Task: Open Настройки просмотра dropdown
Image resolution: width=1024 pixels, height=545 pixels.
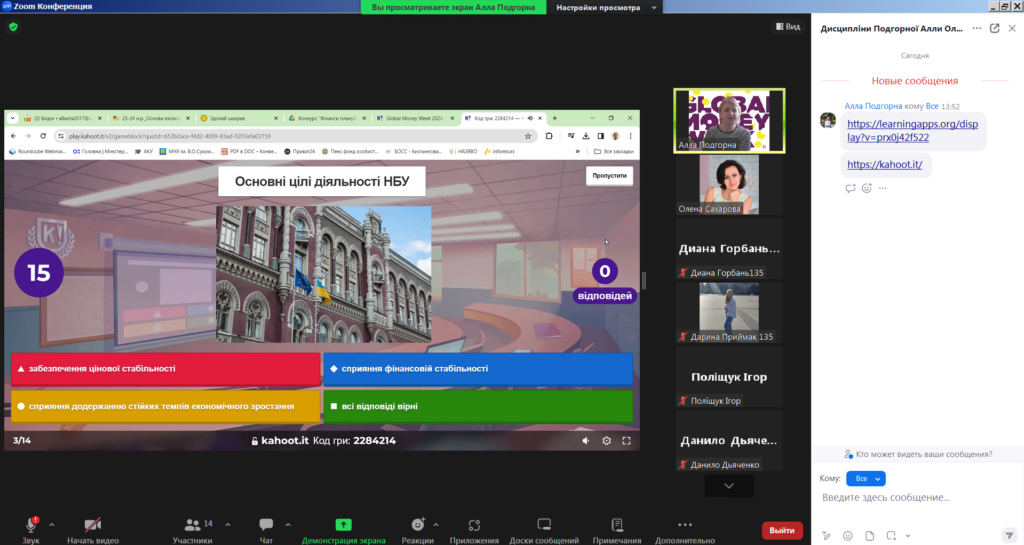Action: pos(605,7)
